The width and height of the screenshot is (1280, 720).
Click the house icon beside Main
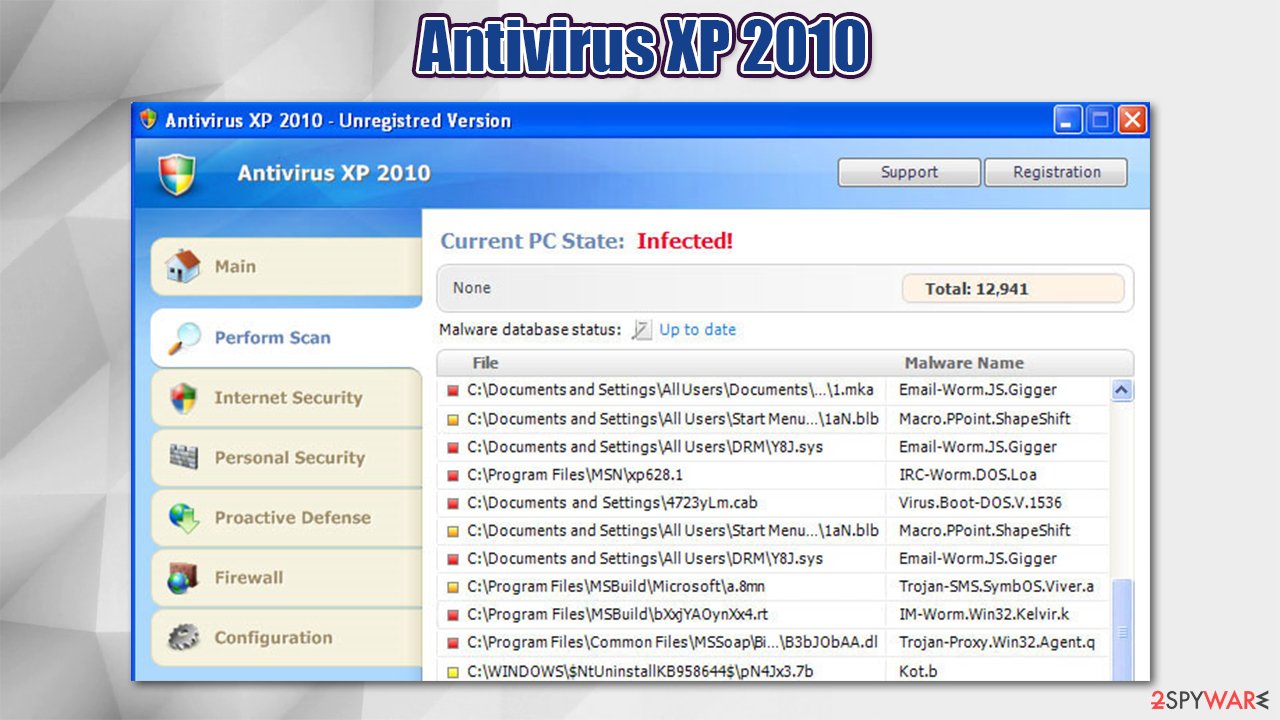[182, 267]
